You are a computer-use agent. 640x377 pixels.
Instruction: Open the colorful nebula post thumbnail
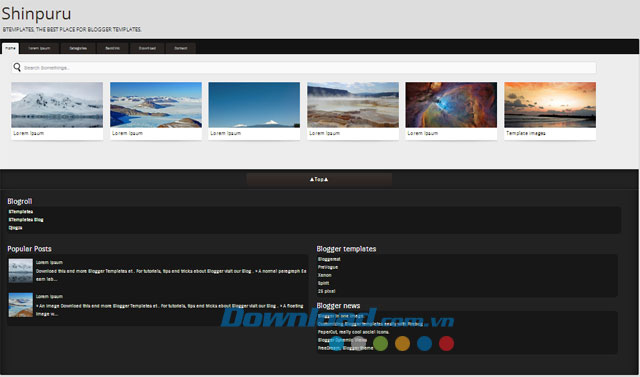pyautogui.click(x=451, y=105)
